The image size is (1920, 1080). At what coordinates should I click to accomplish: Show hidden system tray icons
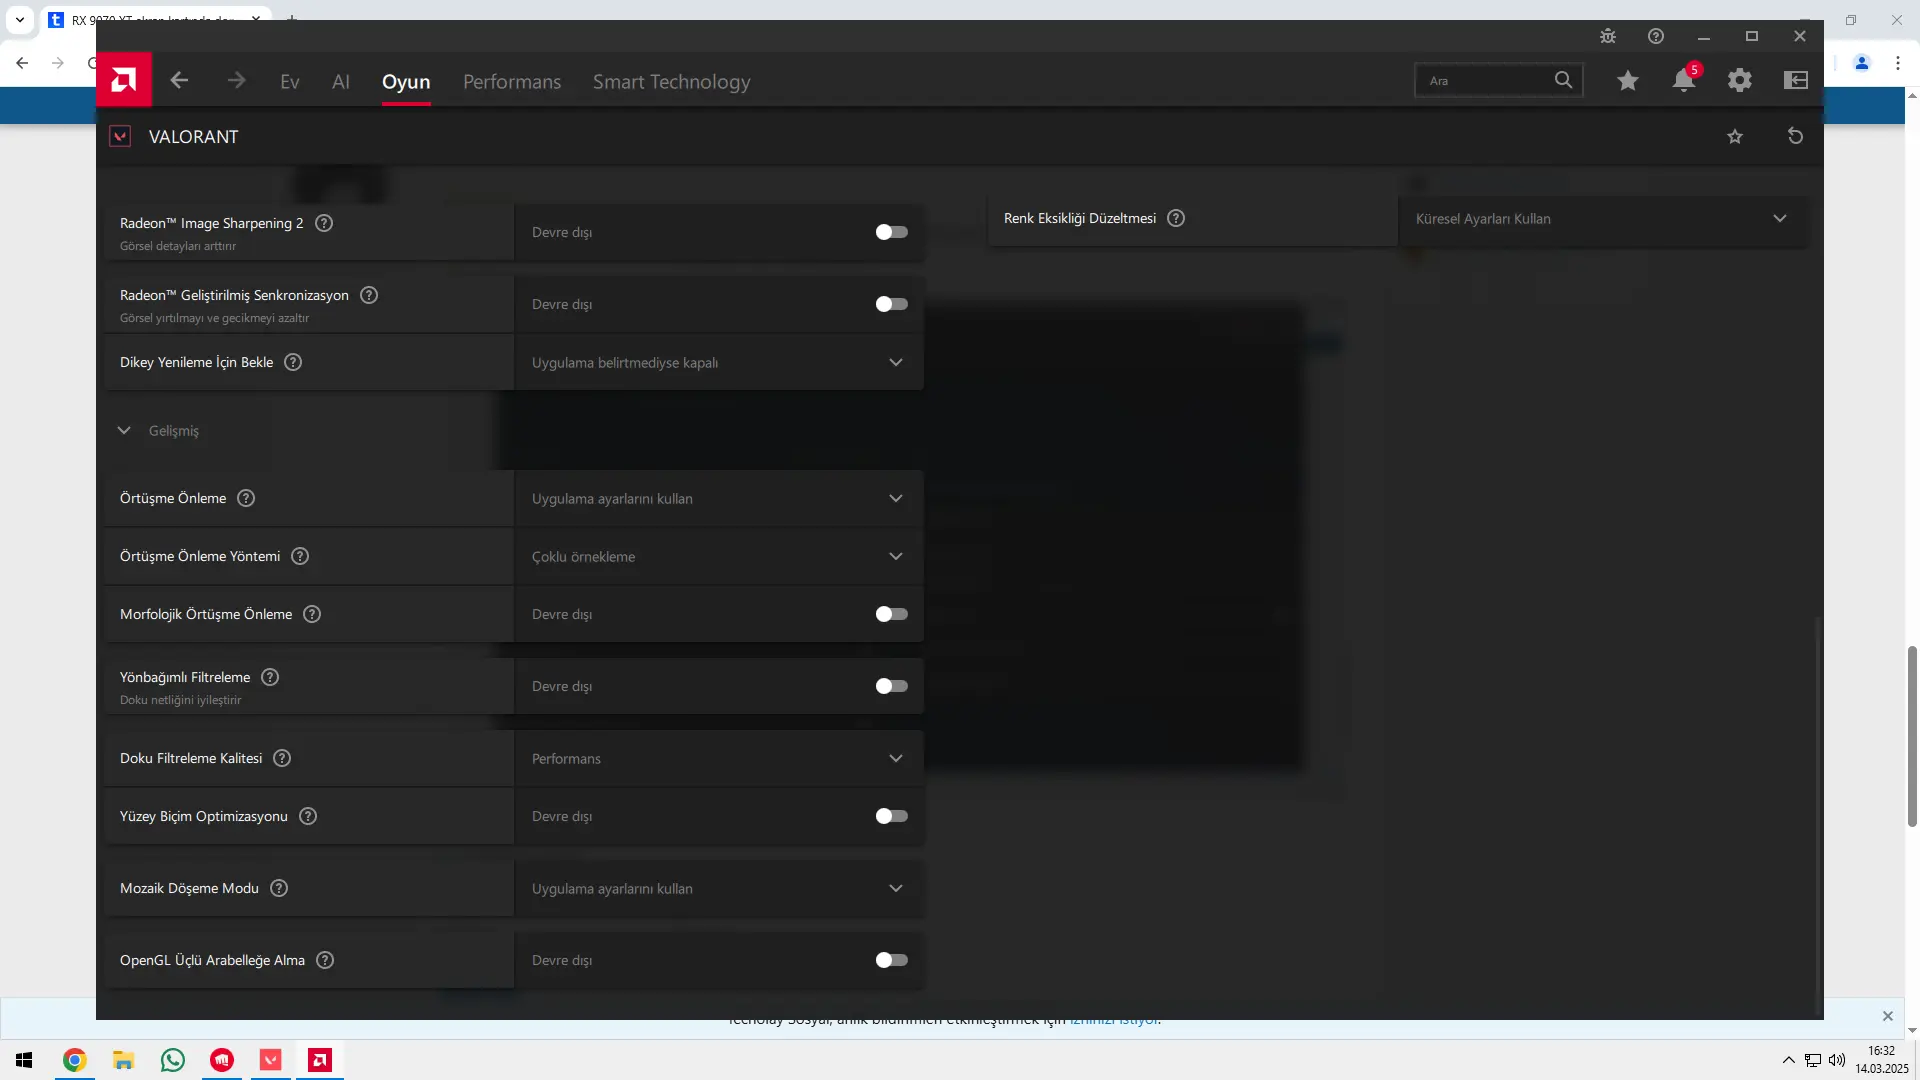click(x=1788, y=1060)
